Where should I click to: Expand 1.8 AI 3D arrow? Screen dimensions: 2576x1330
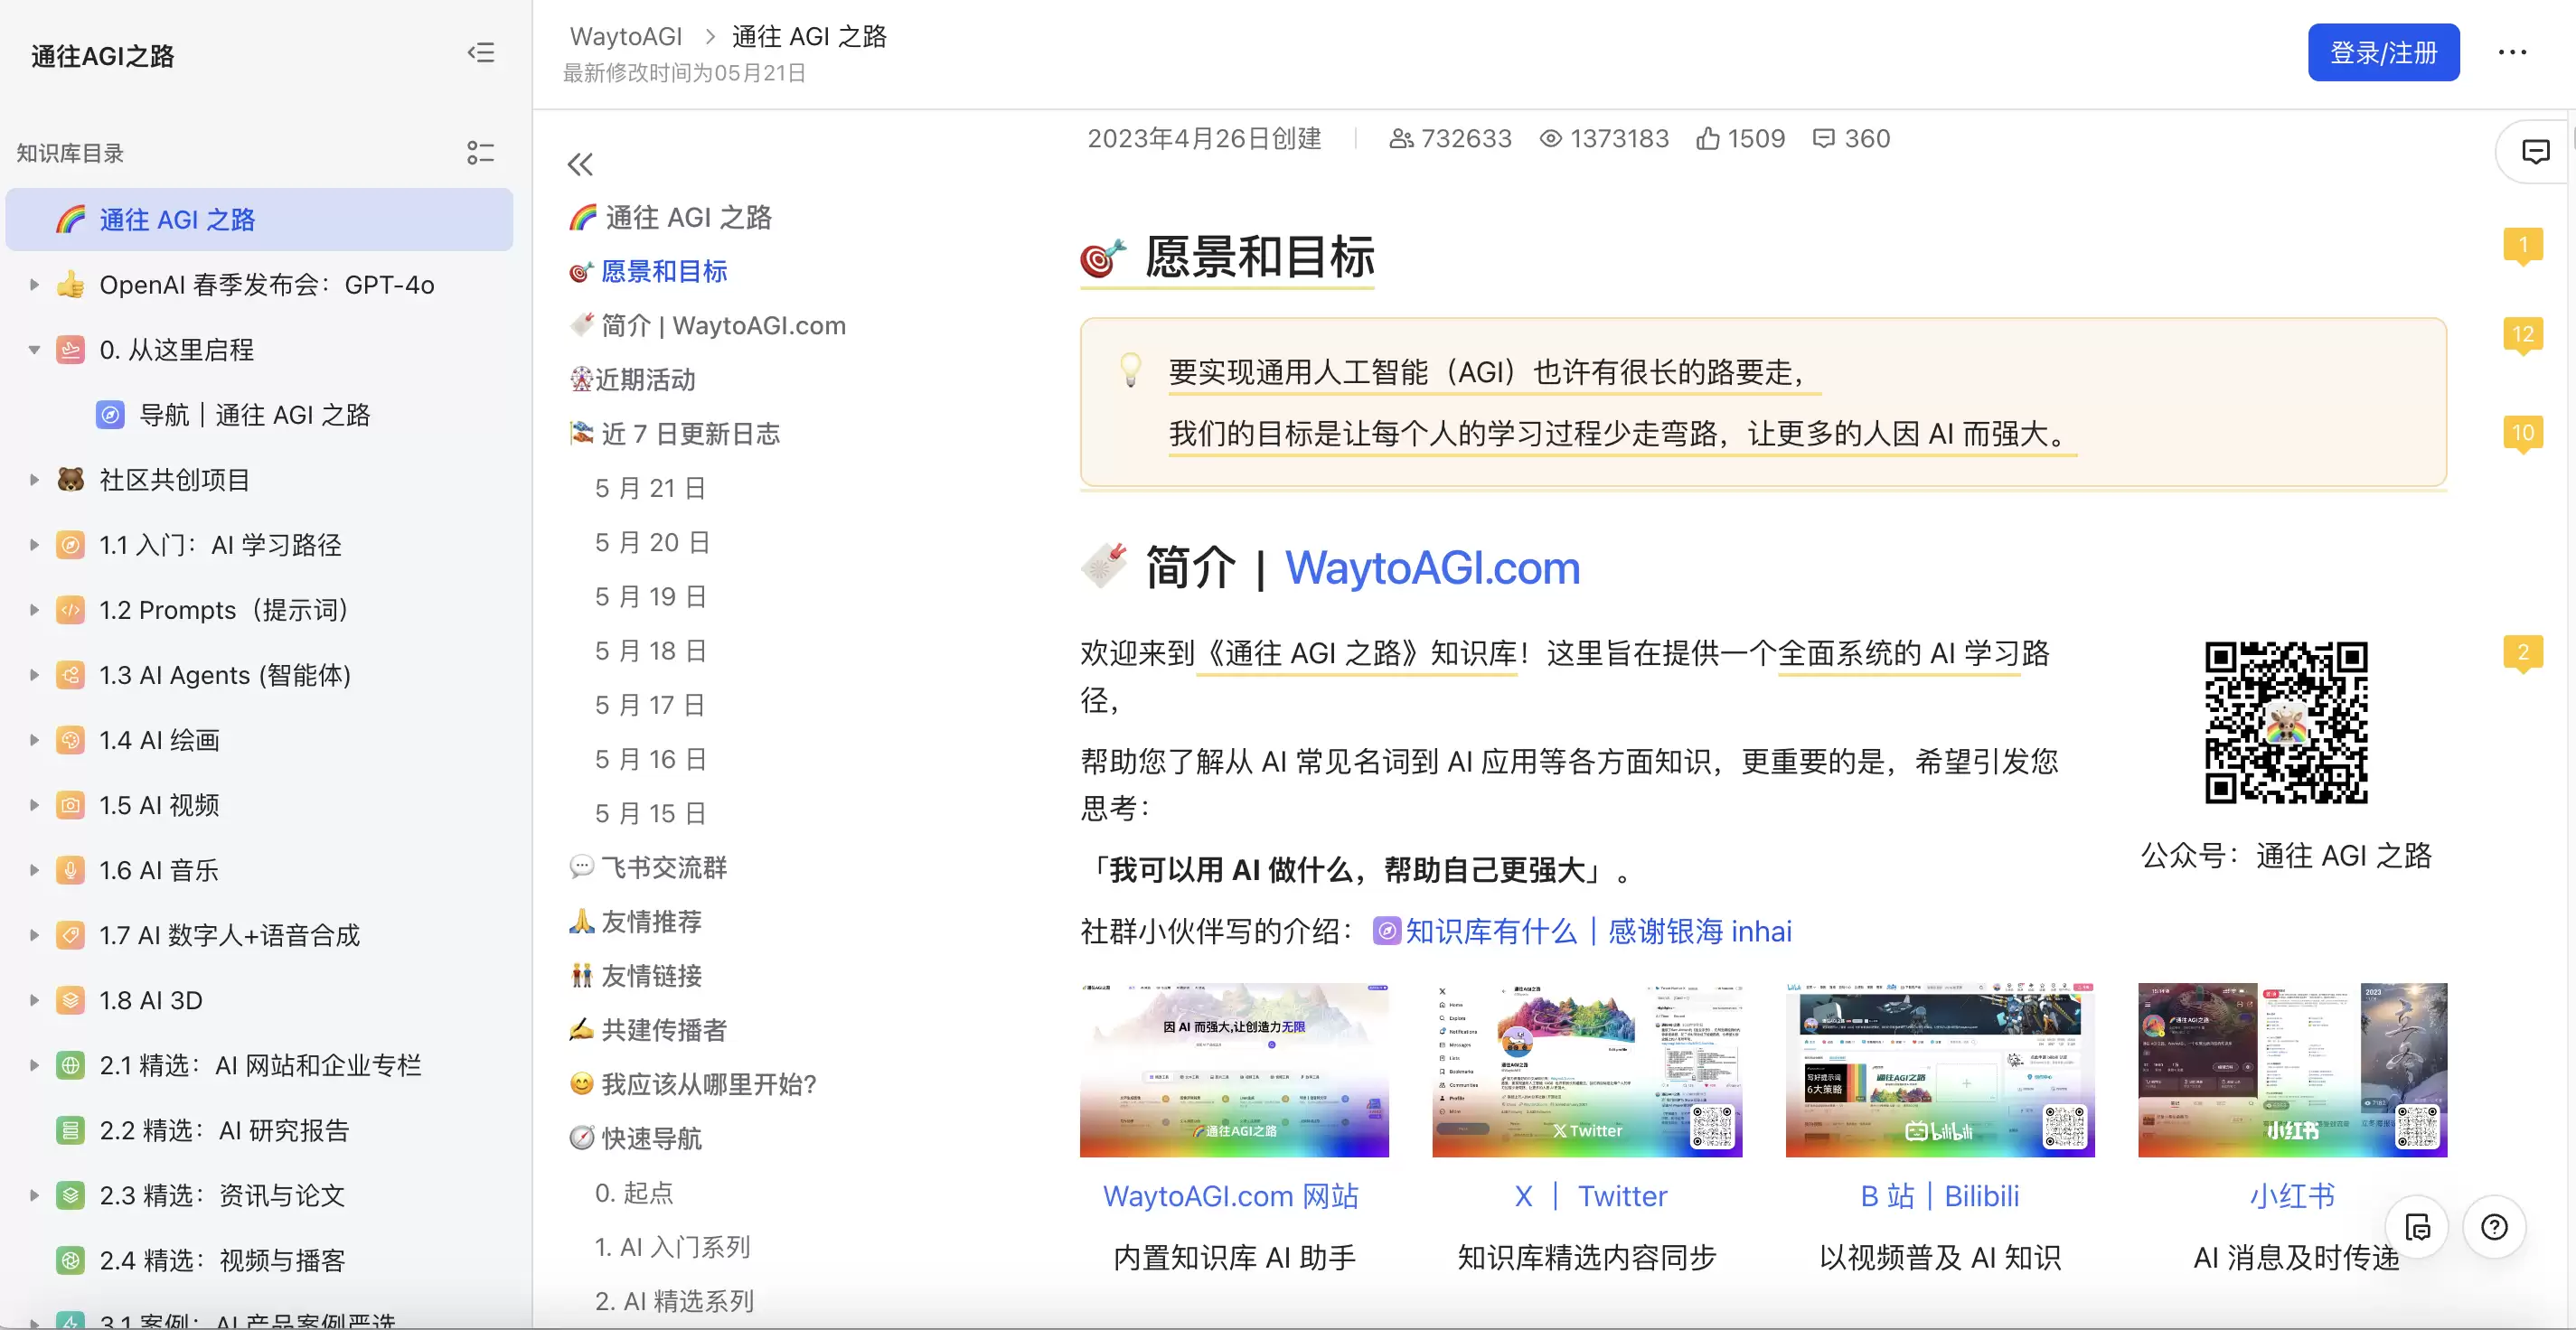(34, 1000)
